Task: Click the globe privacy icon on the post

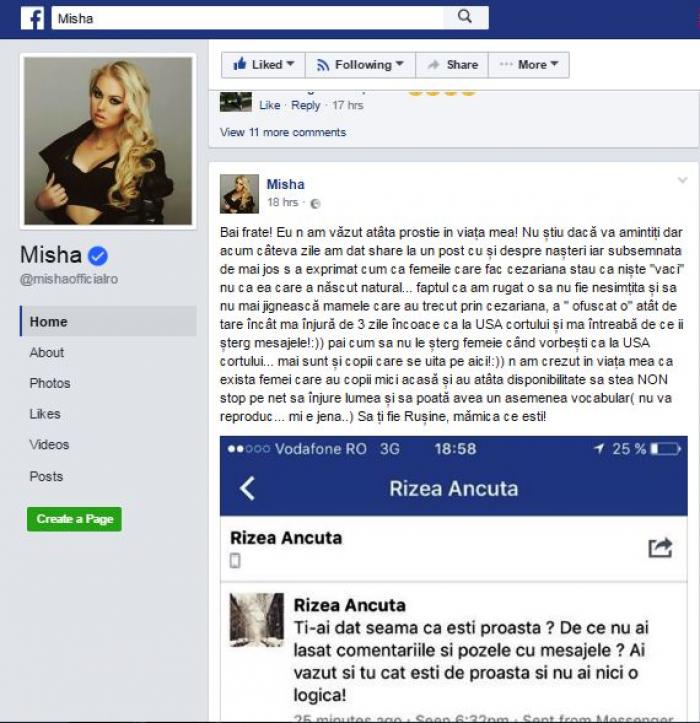Action: [x=315, y=203]
